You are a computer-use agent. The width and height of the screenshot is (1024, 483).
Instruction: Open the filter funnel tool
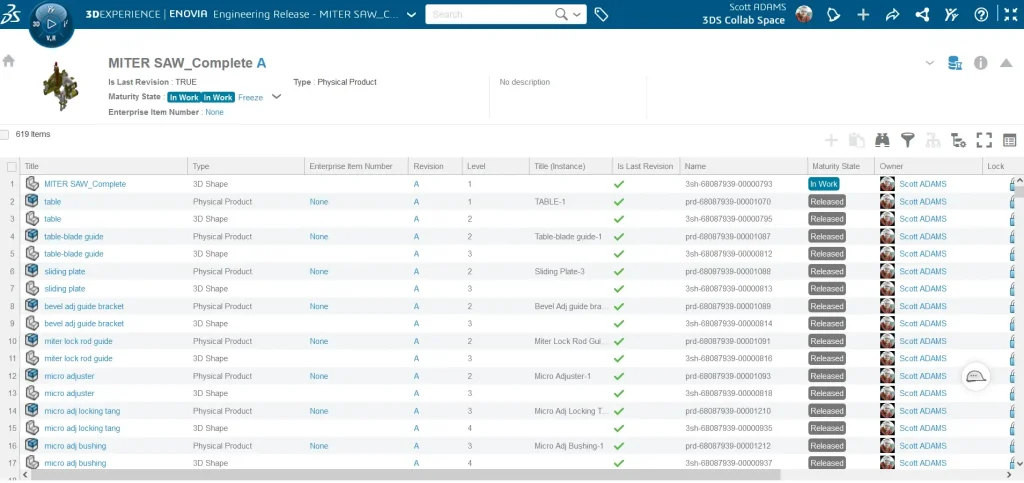click(x=907, y=141)
